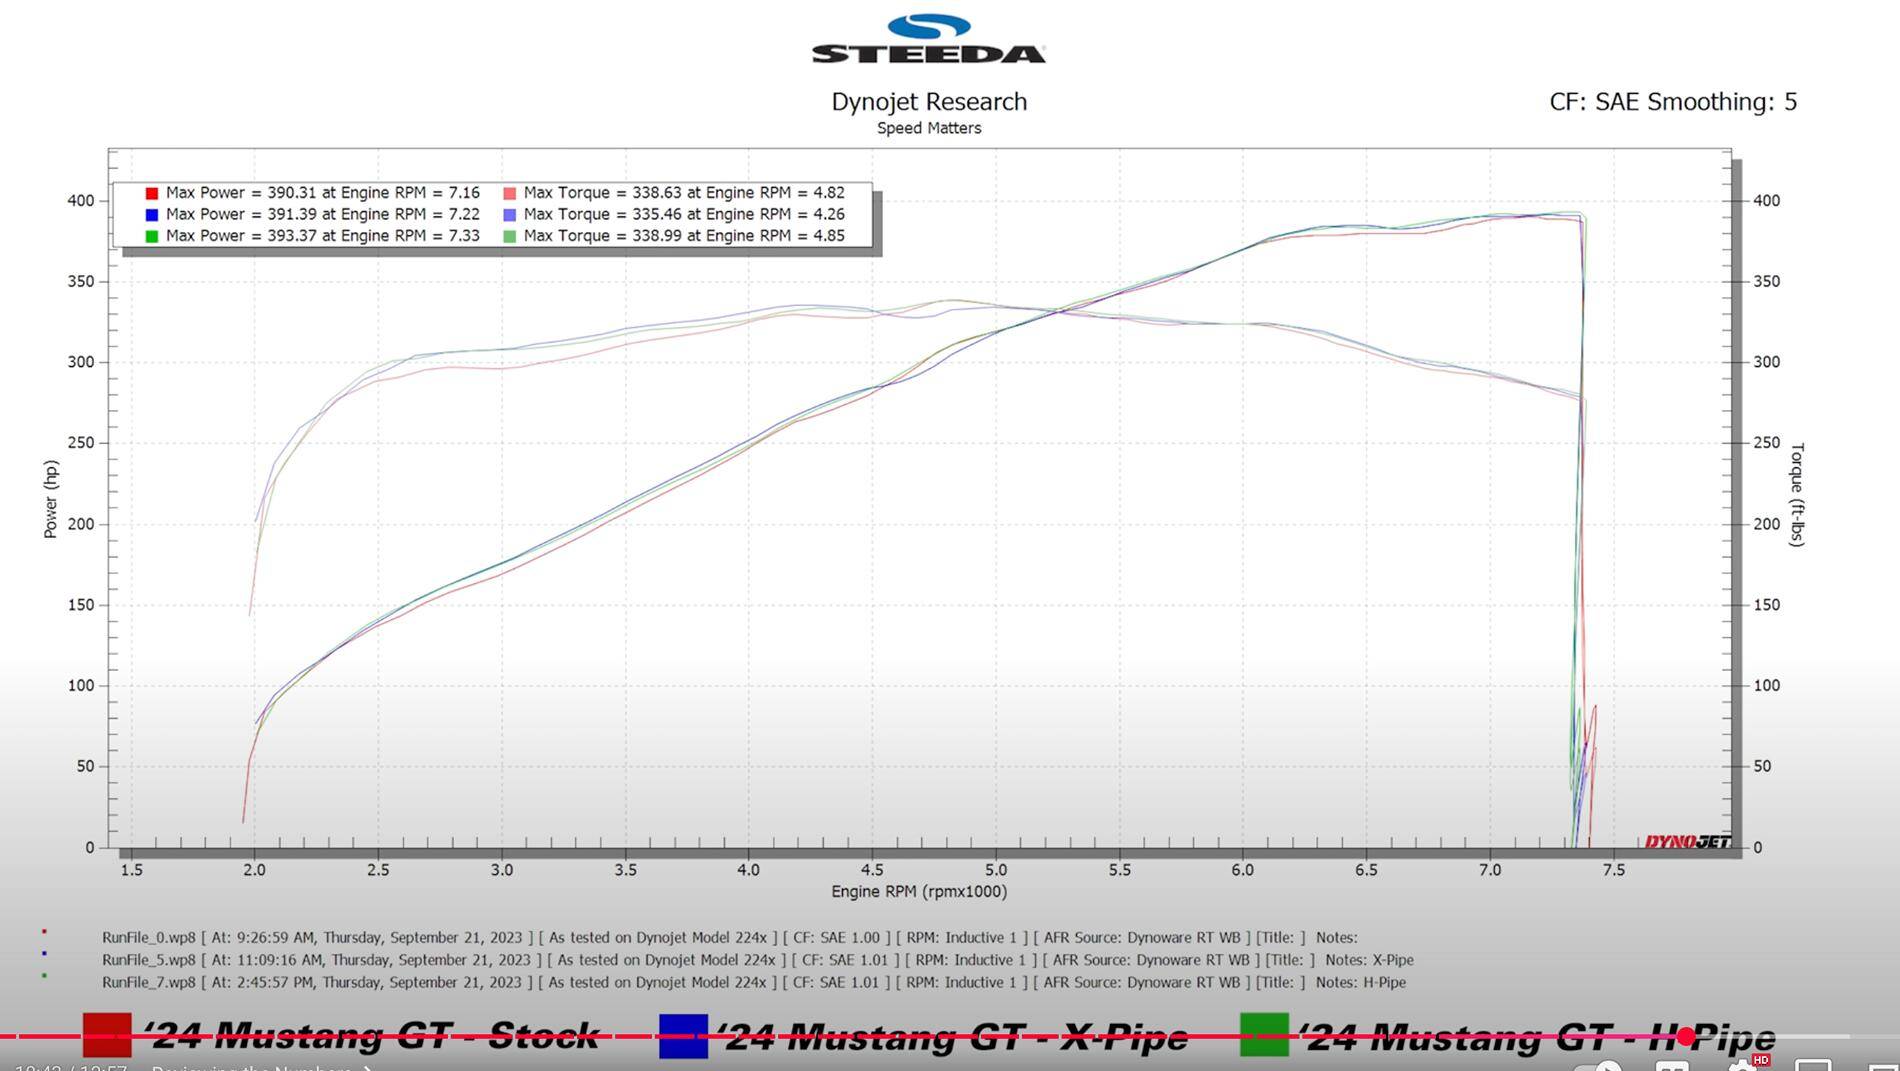
Task: Click the 5.0 tick on RPM axis
Action: tap(996, 870)
